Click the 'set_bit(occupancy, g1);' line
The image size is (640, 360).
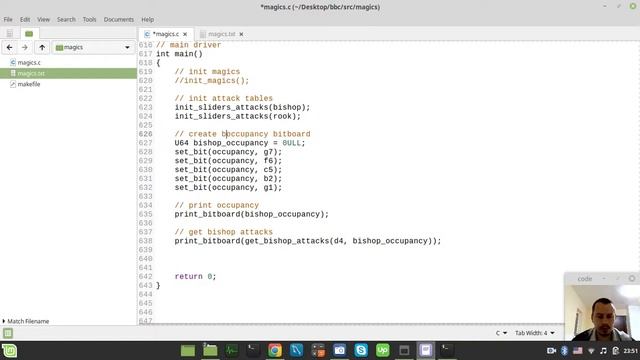pos(228,187)
